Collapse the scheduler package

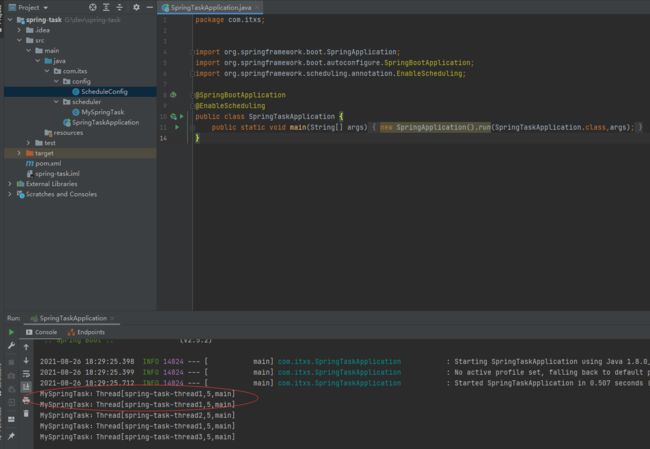[56, 102]
